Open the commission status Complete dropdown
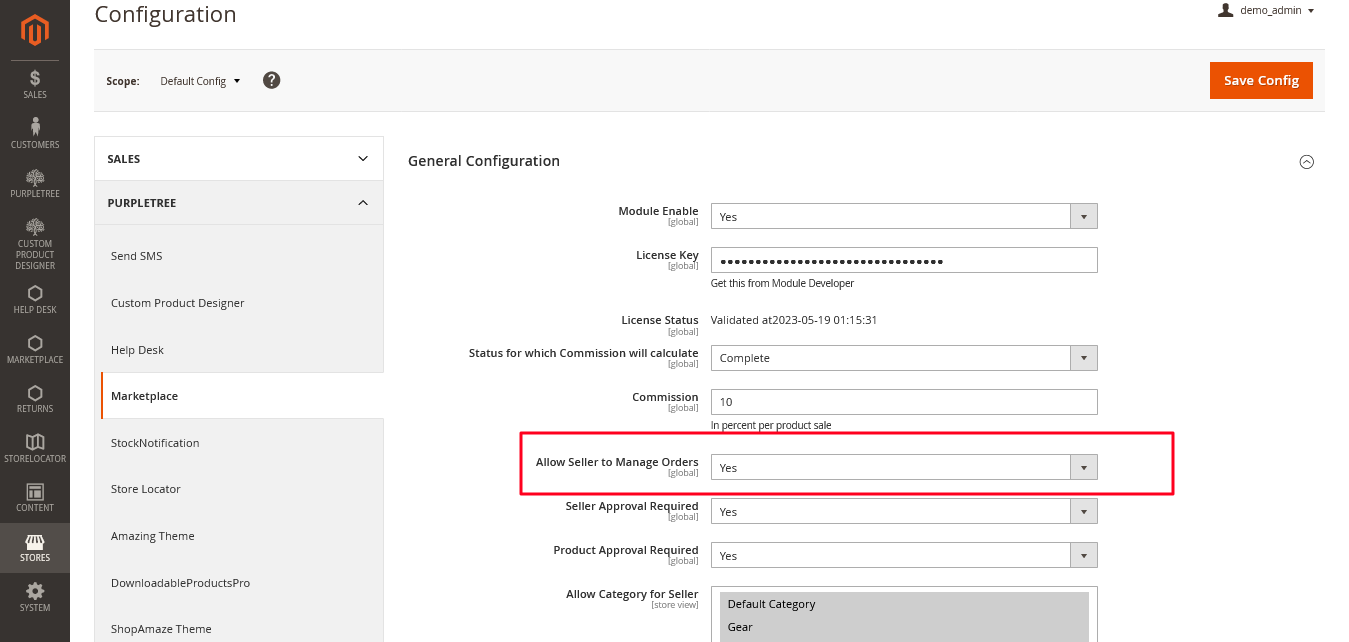Viewport: 1349px width, 642px height. click(904, 358)
